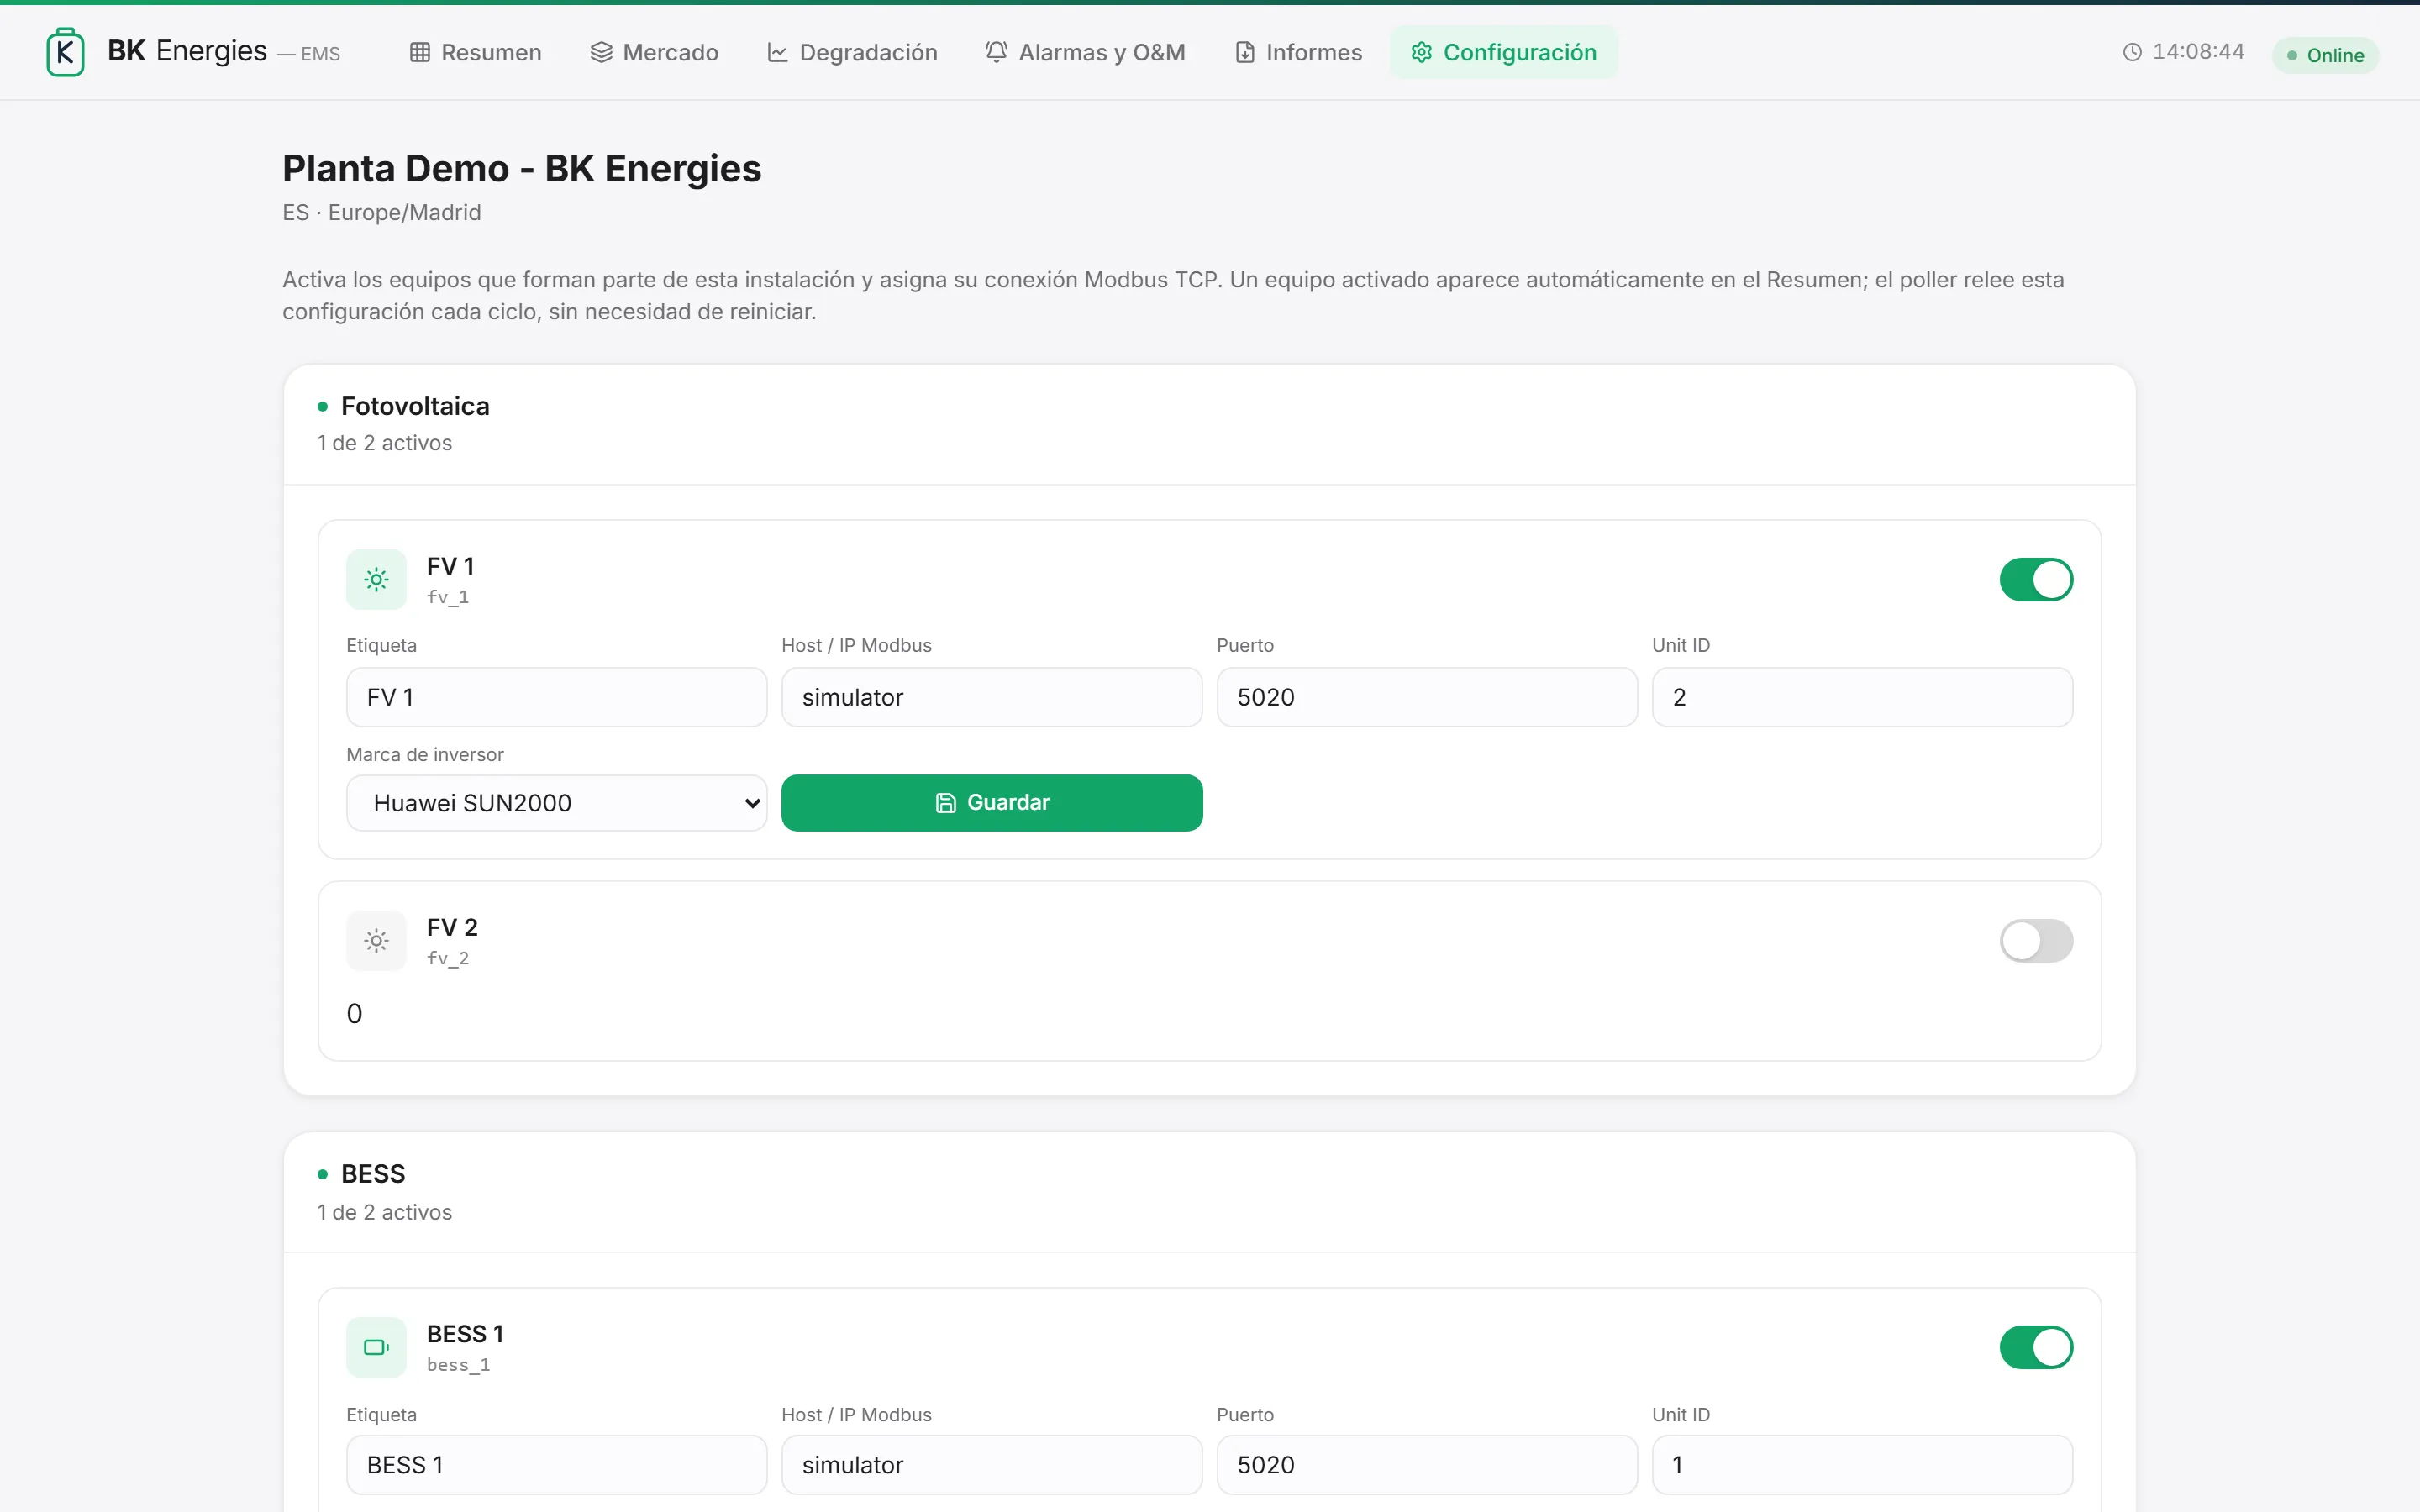Click the BESS 1 Puerto field

coord(1427,1465)
